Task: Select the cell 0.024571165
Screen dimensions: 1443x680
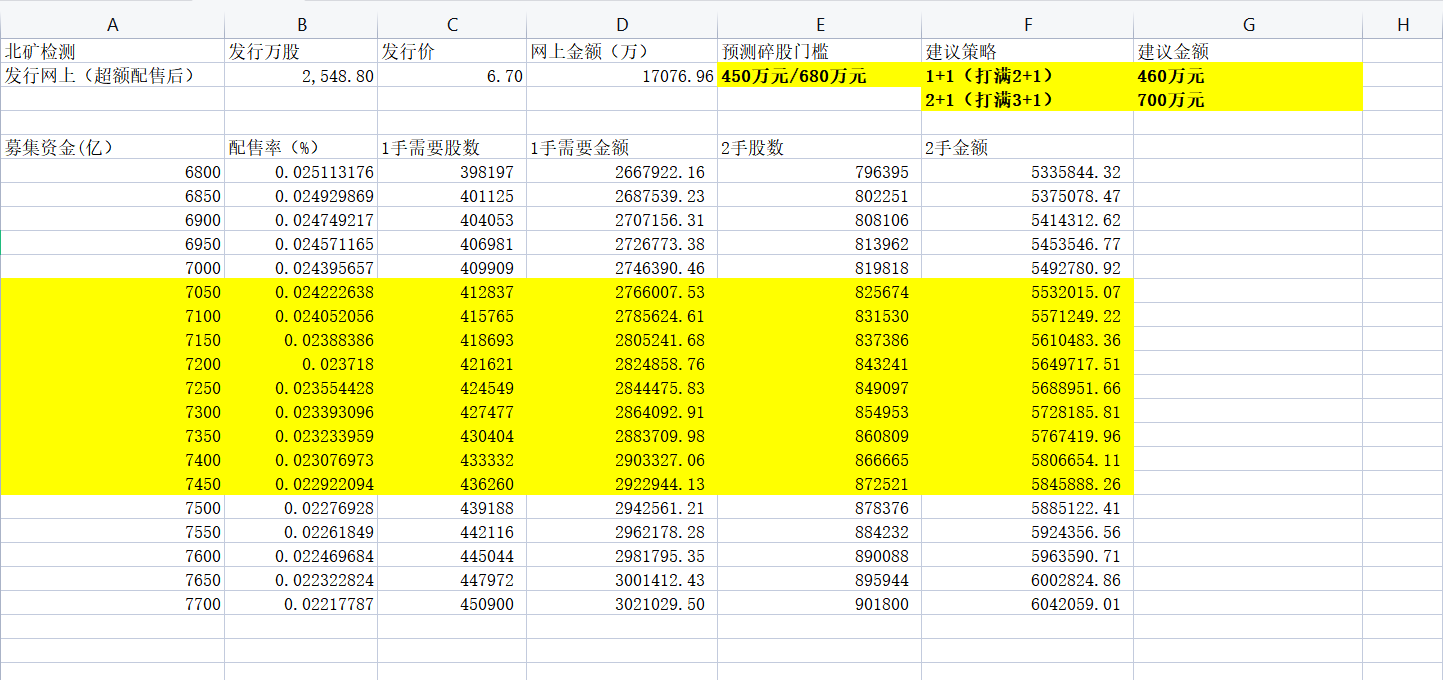Action: [x=301, y=244]
